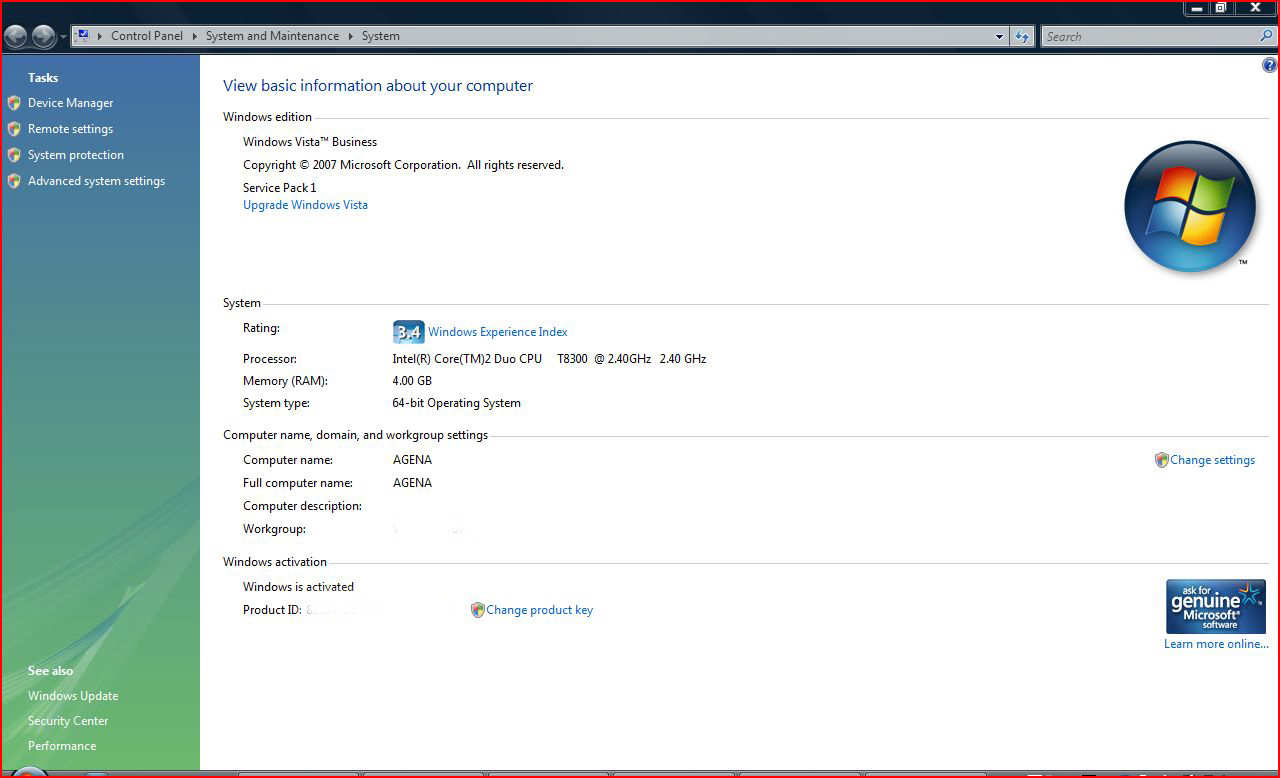The height and width of the screenshot is (778, 1280).
Task: Click the View basic information heading
Action: click(x=378, y=86)
